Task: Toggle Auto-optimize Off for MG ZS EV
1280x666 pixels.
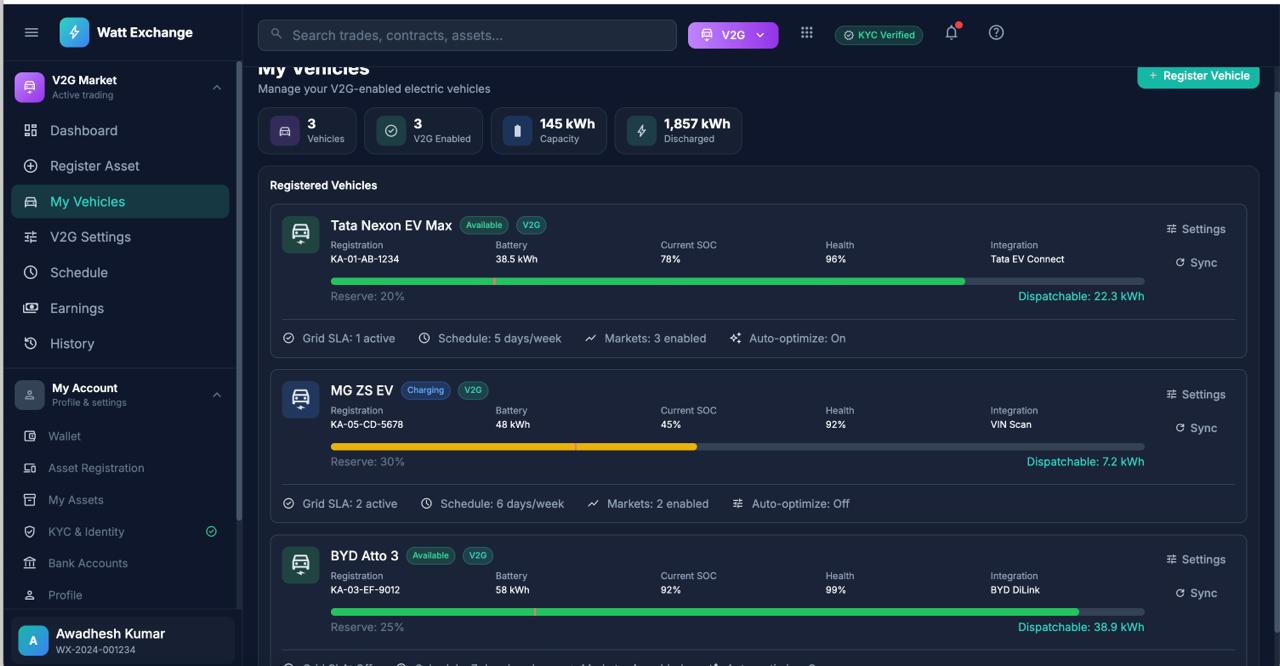Action: [x=791, y=504]
